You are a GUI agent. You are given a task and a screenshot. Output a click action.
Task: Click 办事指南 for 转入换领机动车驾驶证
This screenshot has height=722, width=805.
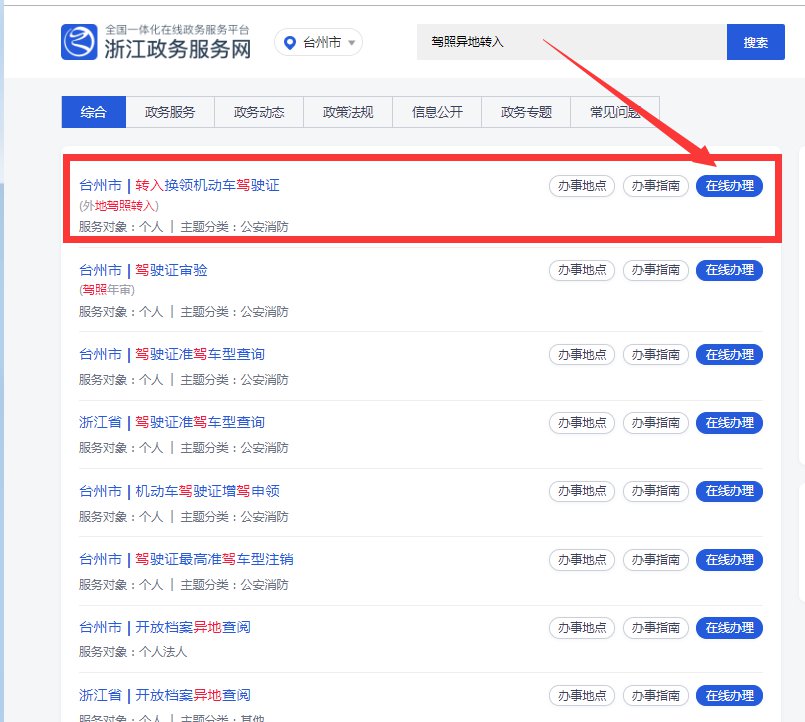pyautogui.click(x=655, y=186)
